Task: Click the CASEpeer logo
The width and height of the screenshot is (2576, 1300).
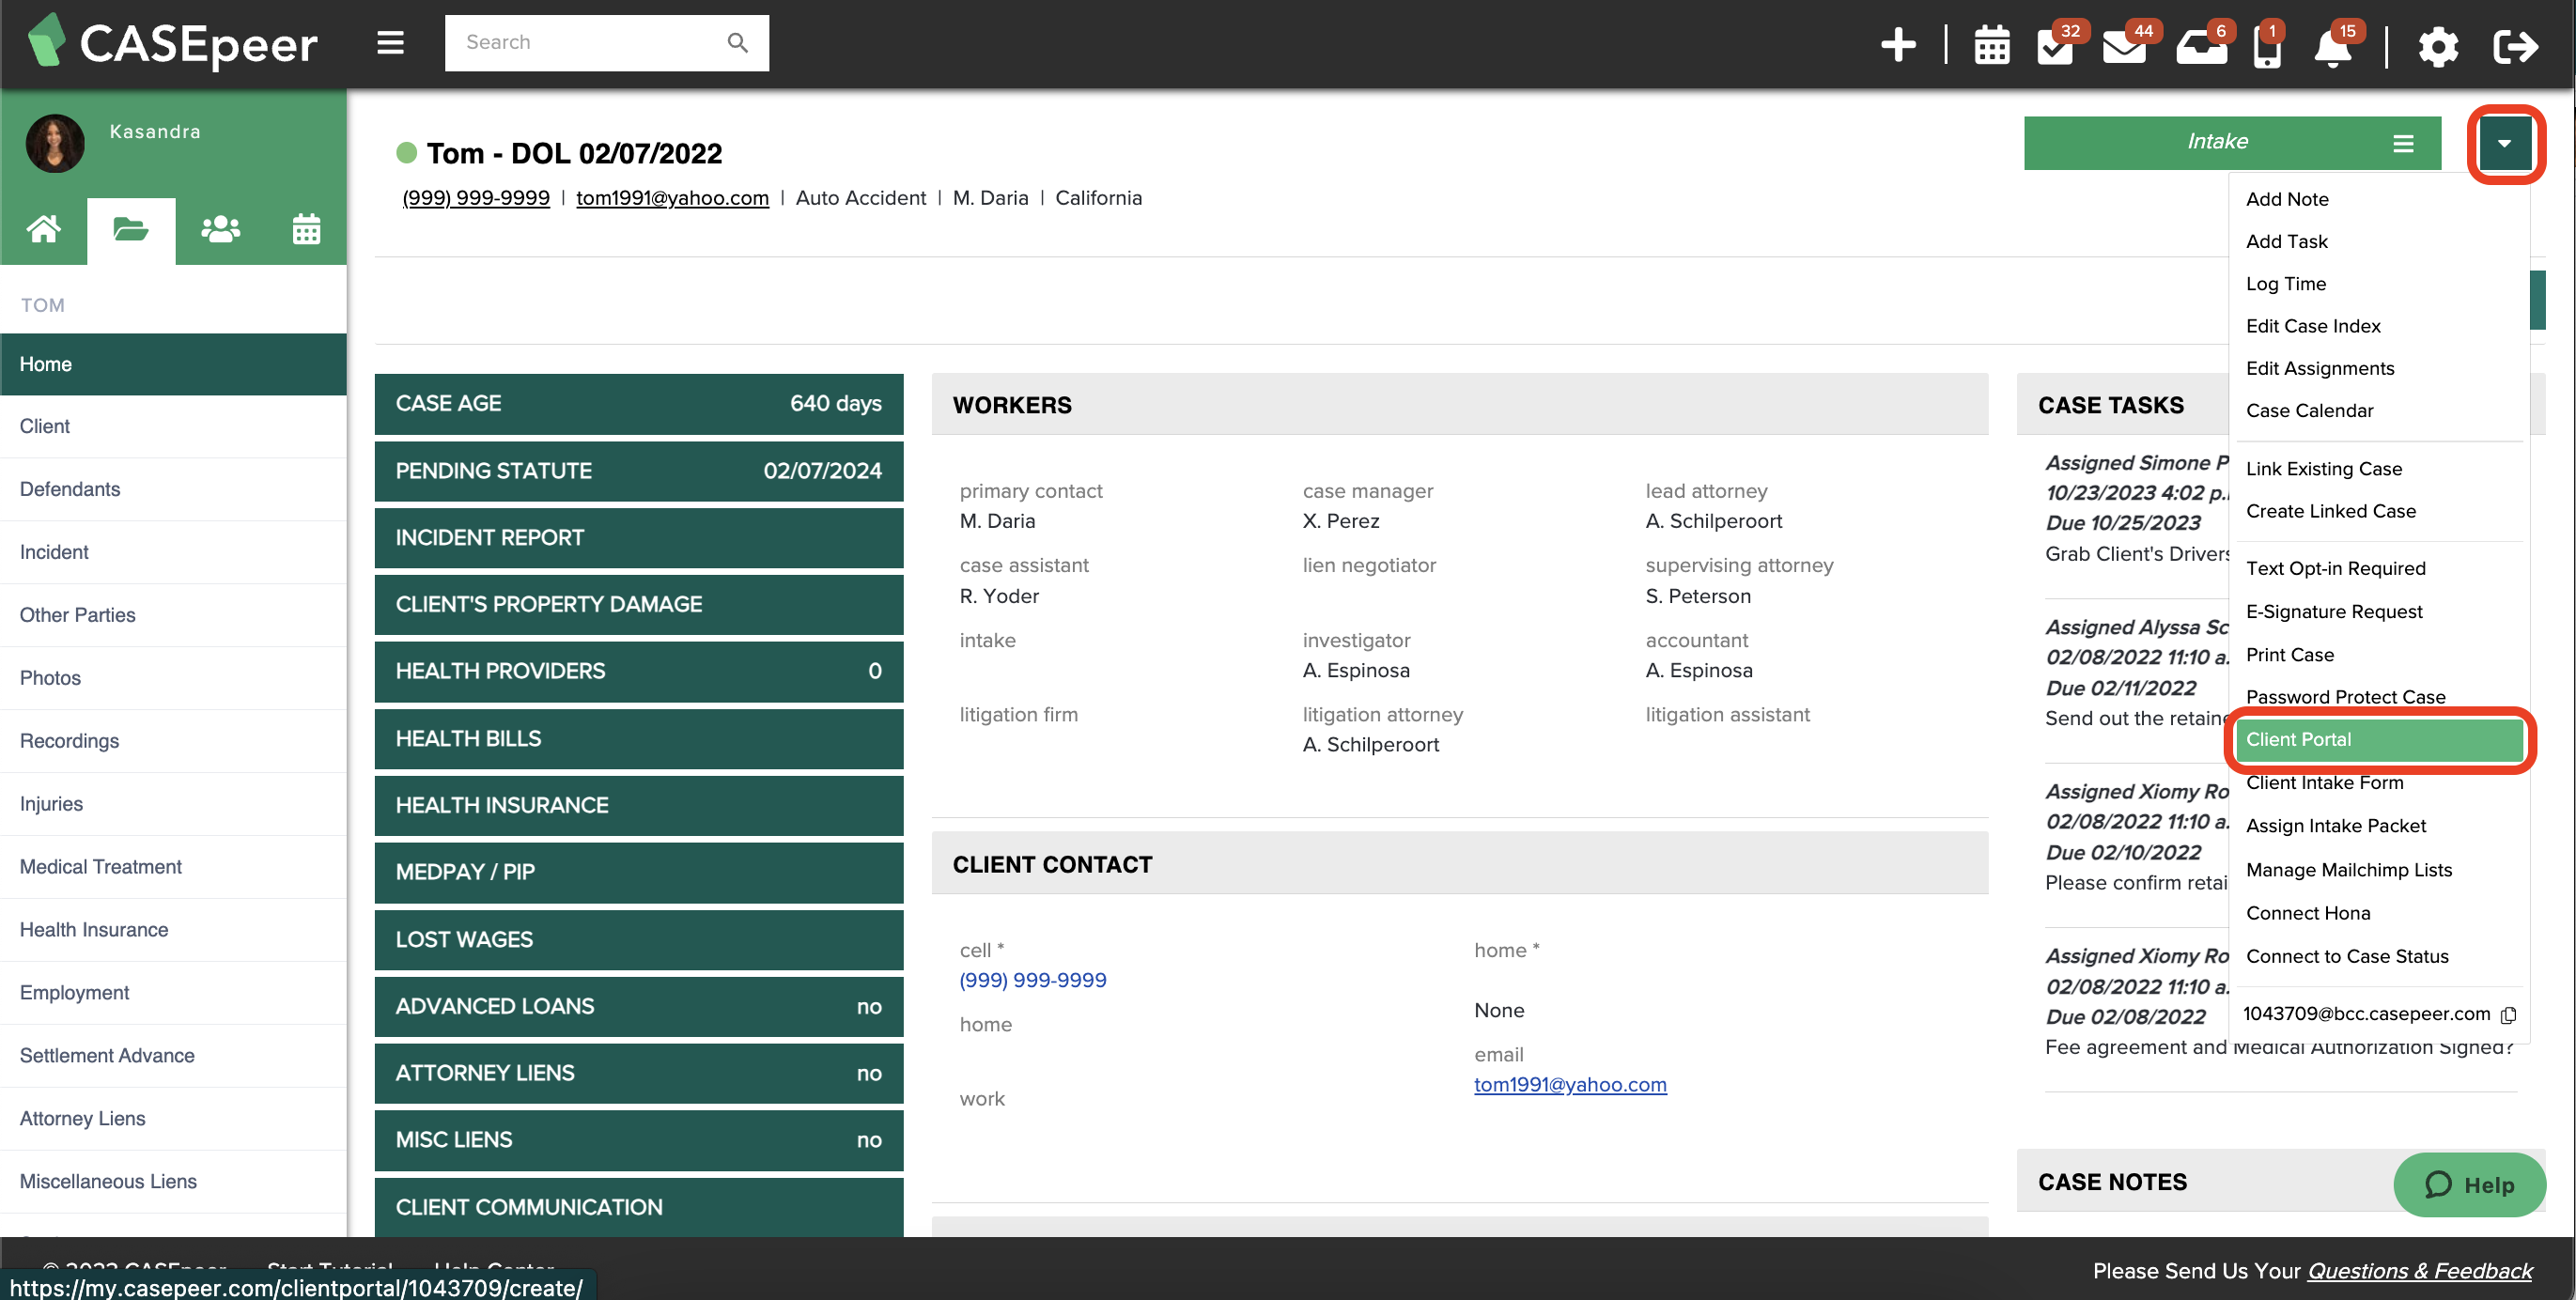Action: tap(172, 43)
